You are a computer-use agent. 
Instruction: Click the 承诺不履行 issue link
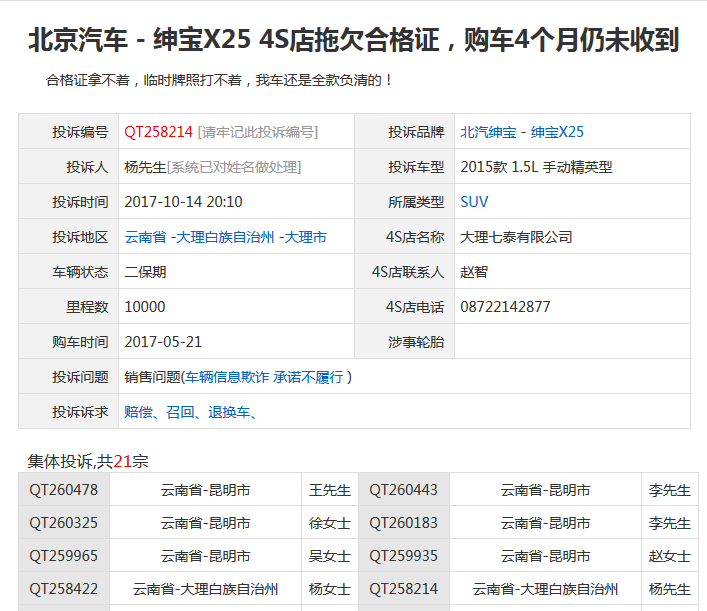click(308, 377)
